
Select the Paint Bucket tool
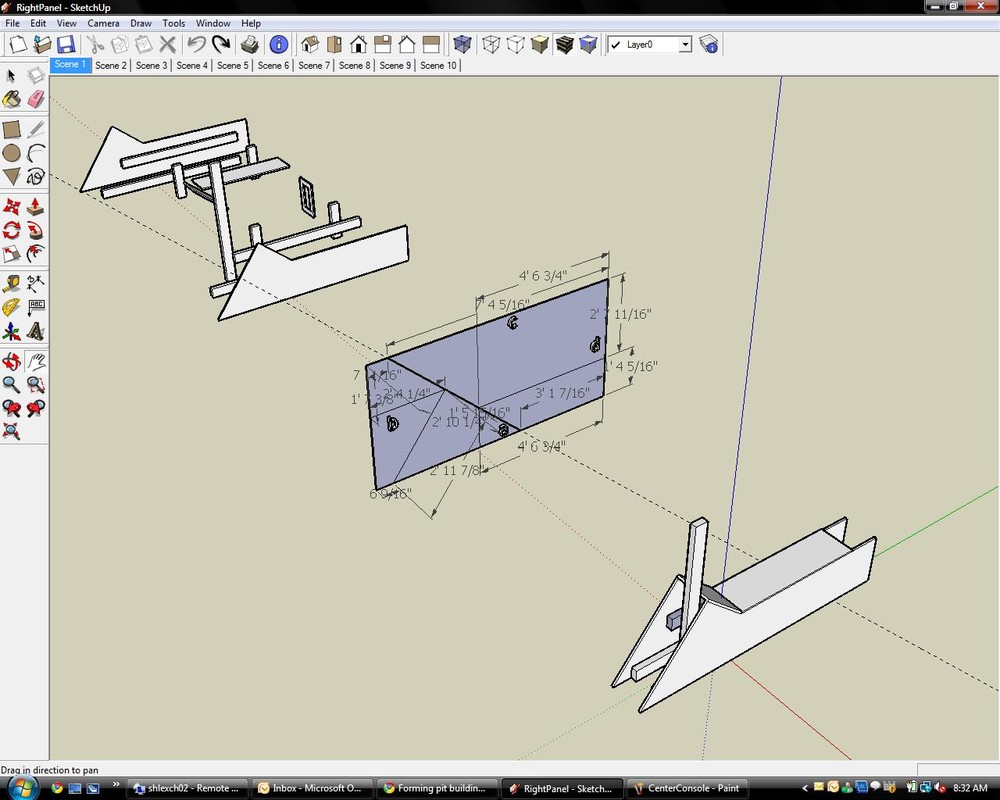click(12, 99)
